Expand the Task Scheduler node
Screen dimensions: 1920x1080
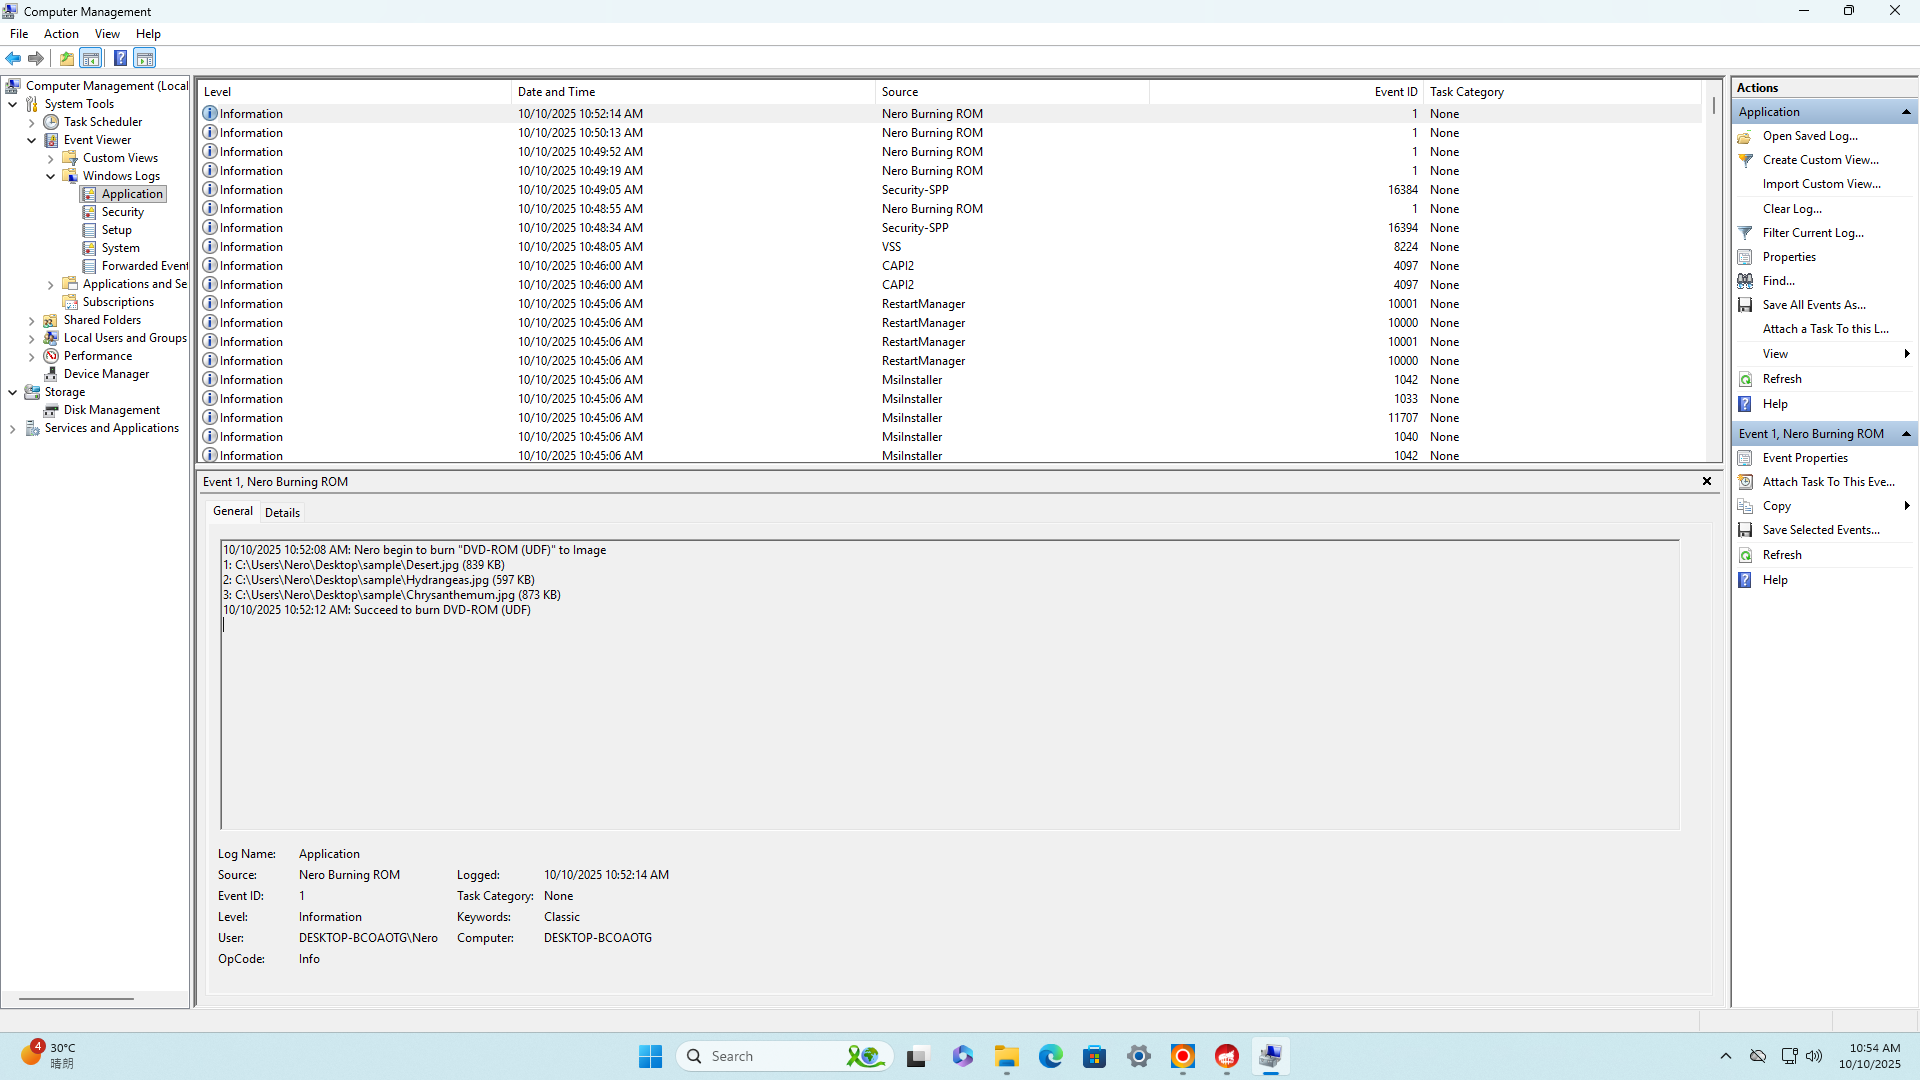32,122
